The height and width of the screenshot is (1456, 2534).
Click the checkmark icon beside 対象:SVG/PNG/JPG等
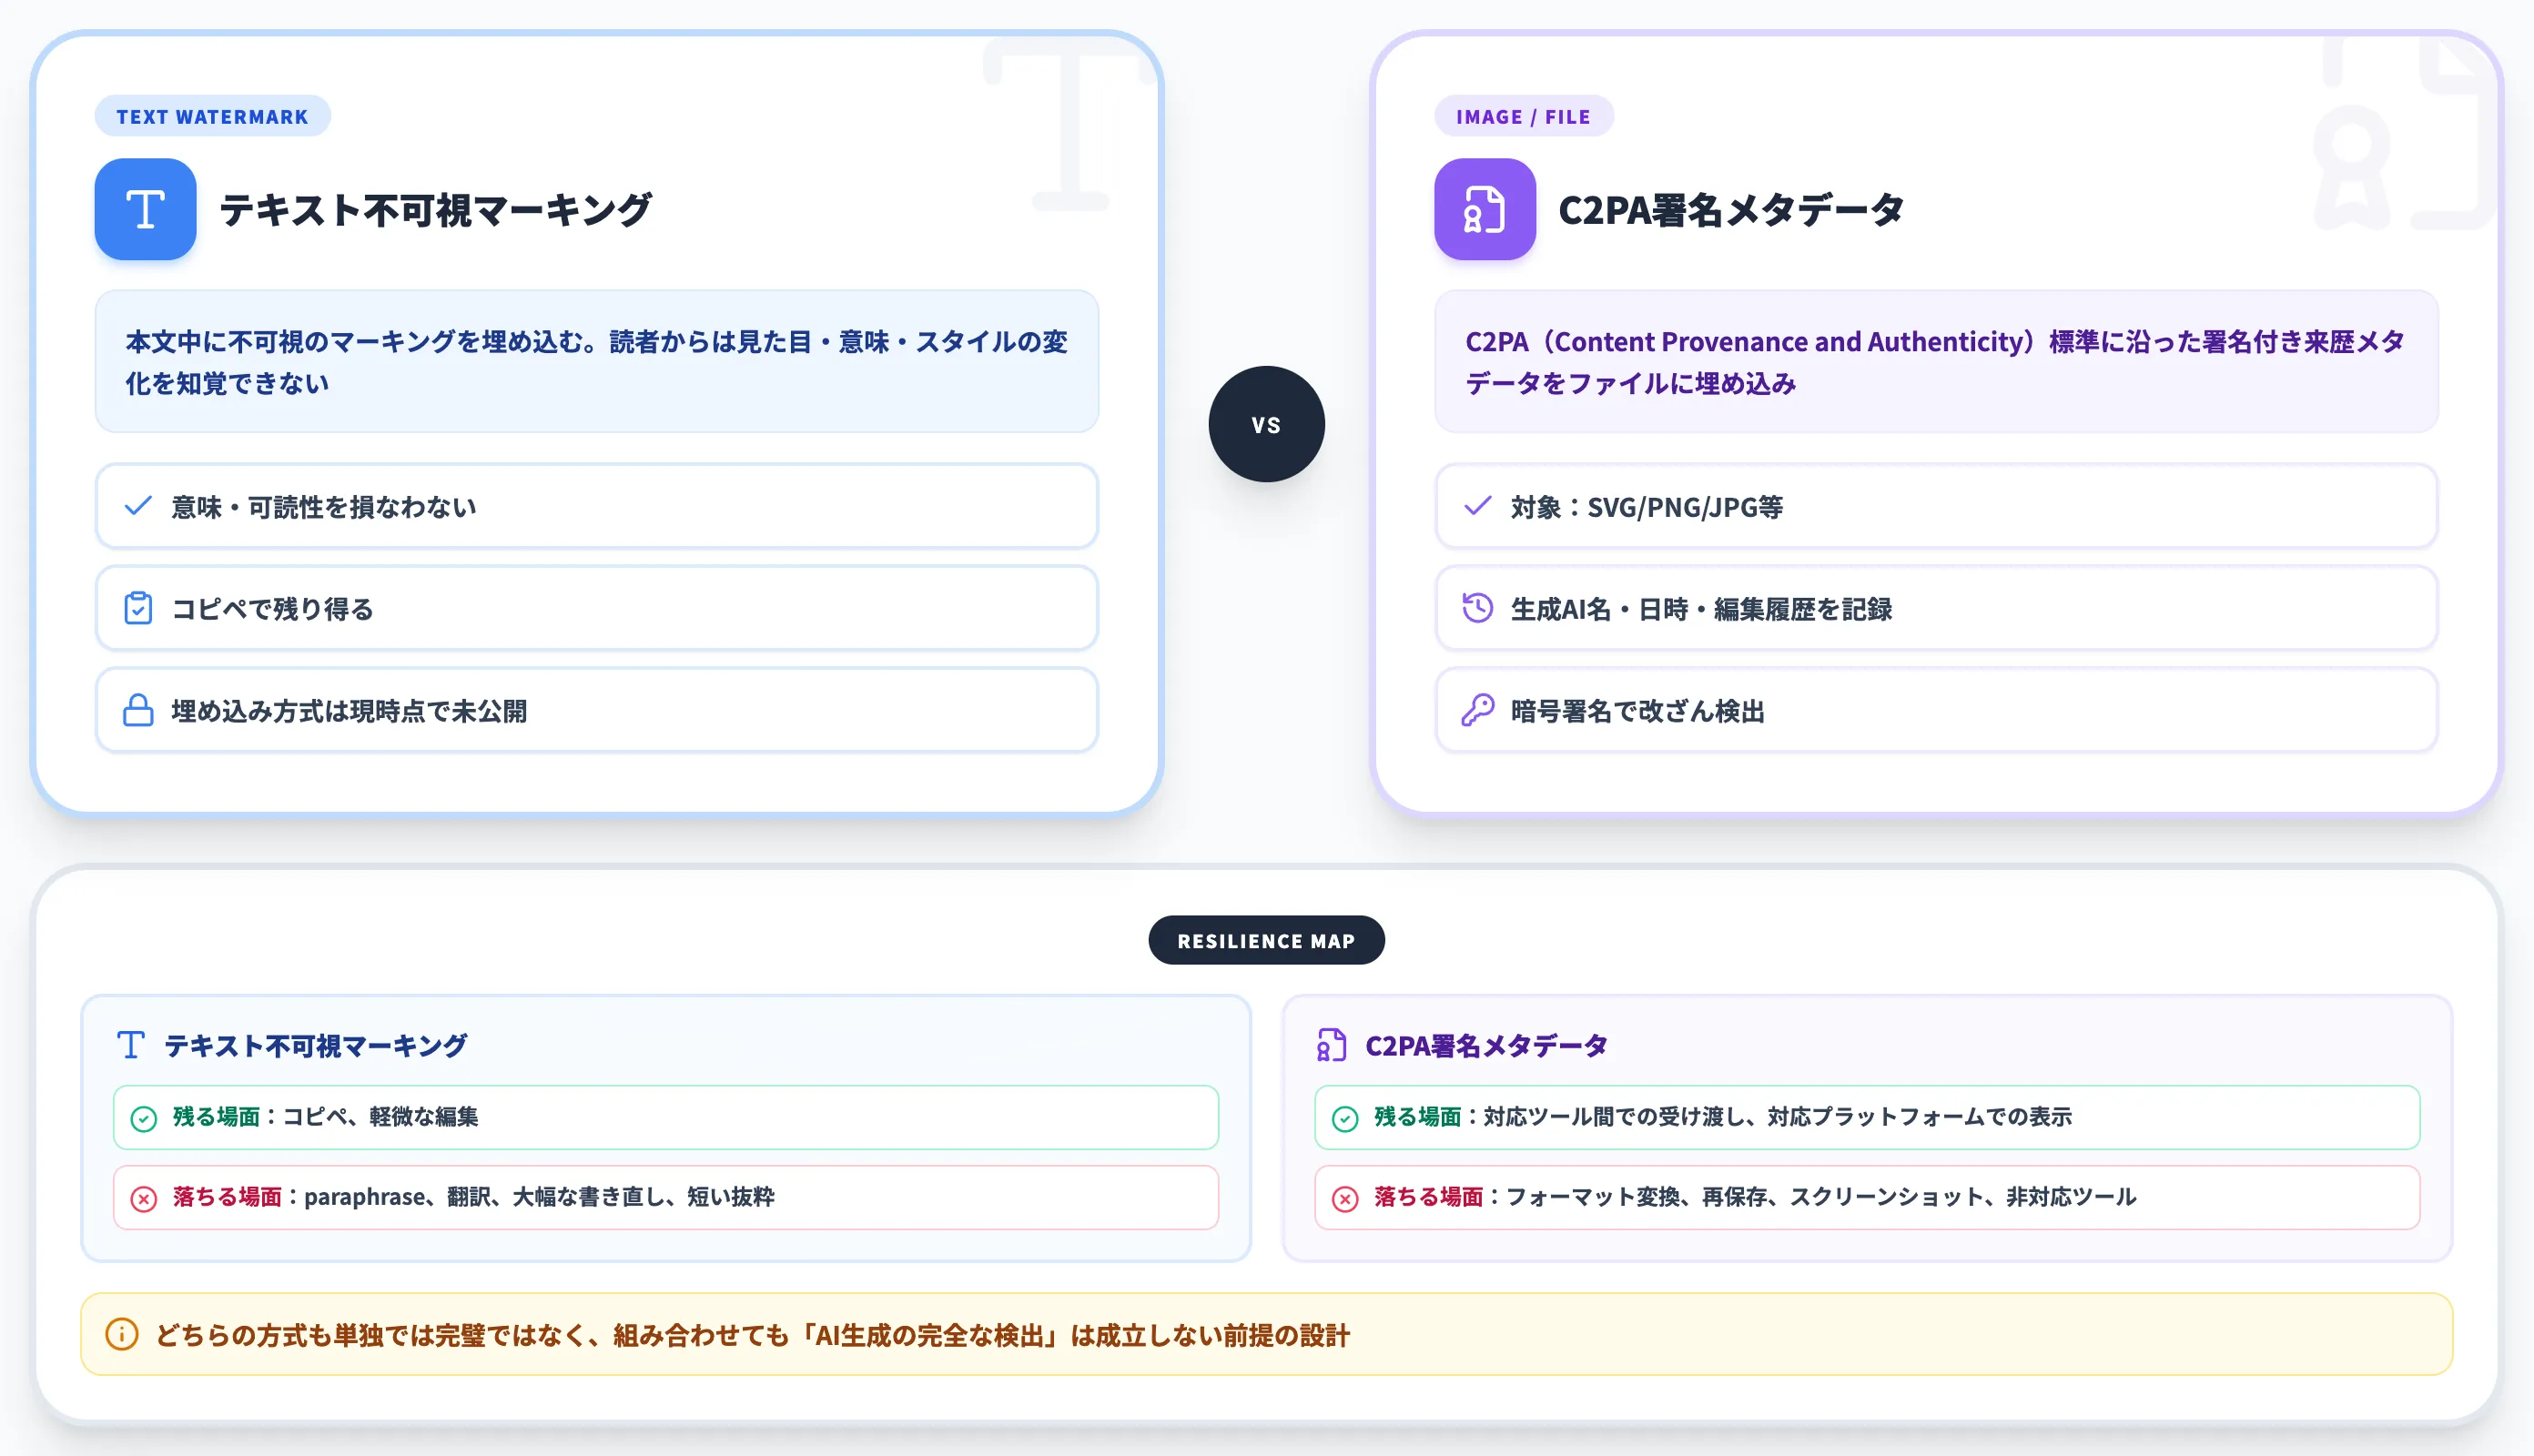coord(1477,506)
